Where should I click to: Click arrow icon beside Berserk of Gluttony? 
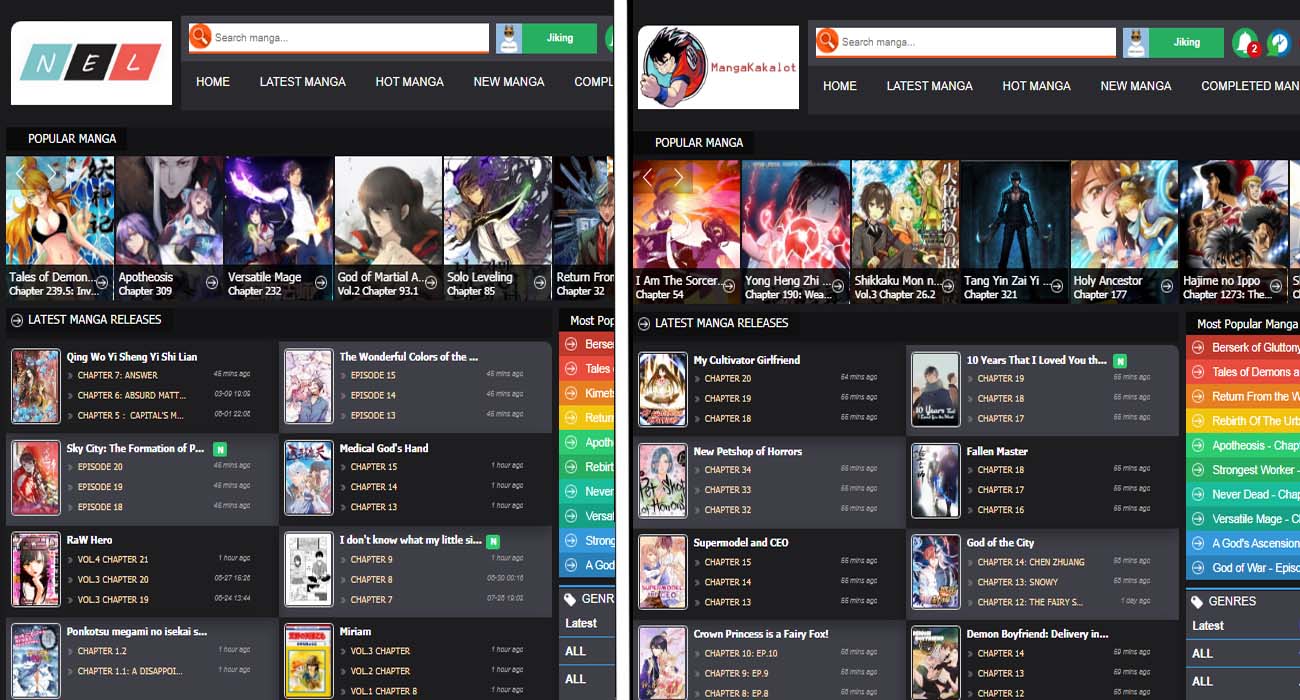point(1198,347)
